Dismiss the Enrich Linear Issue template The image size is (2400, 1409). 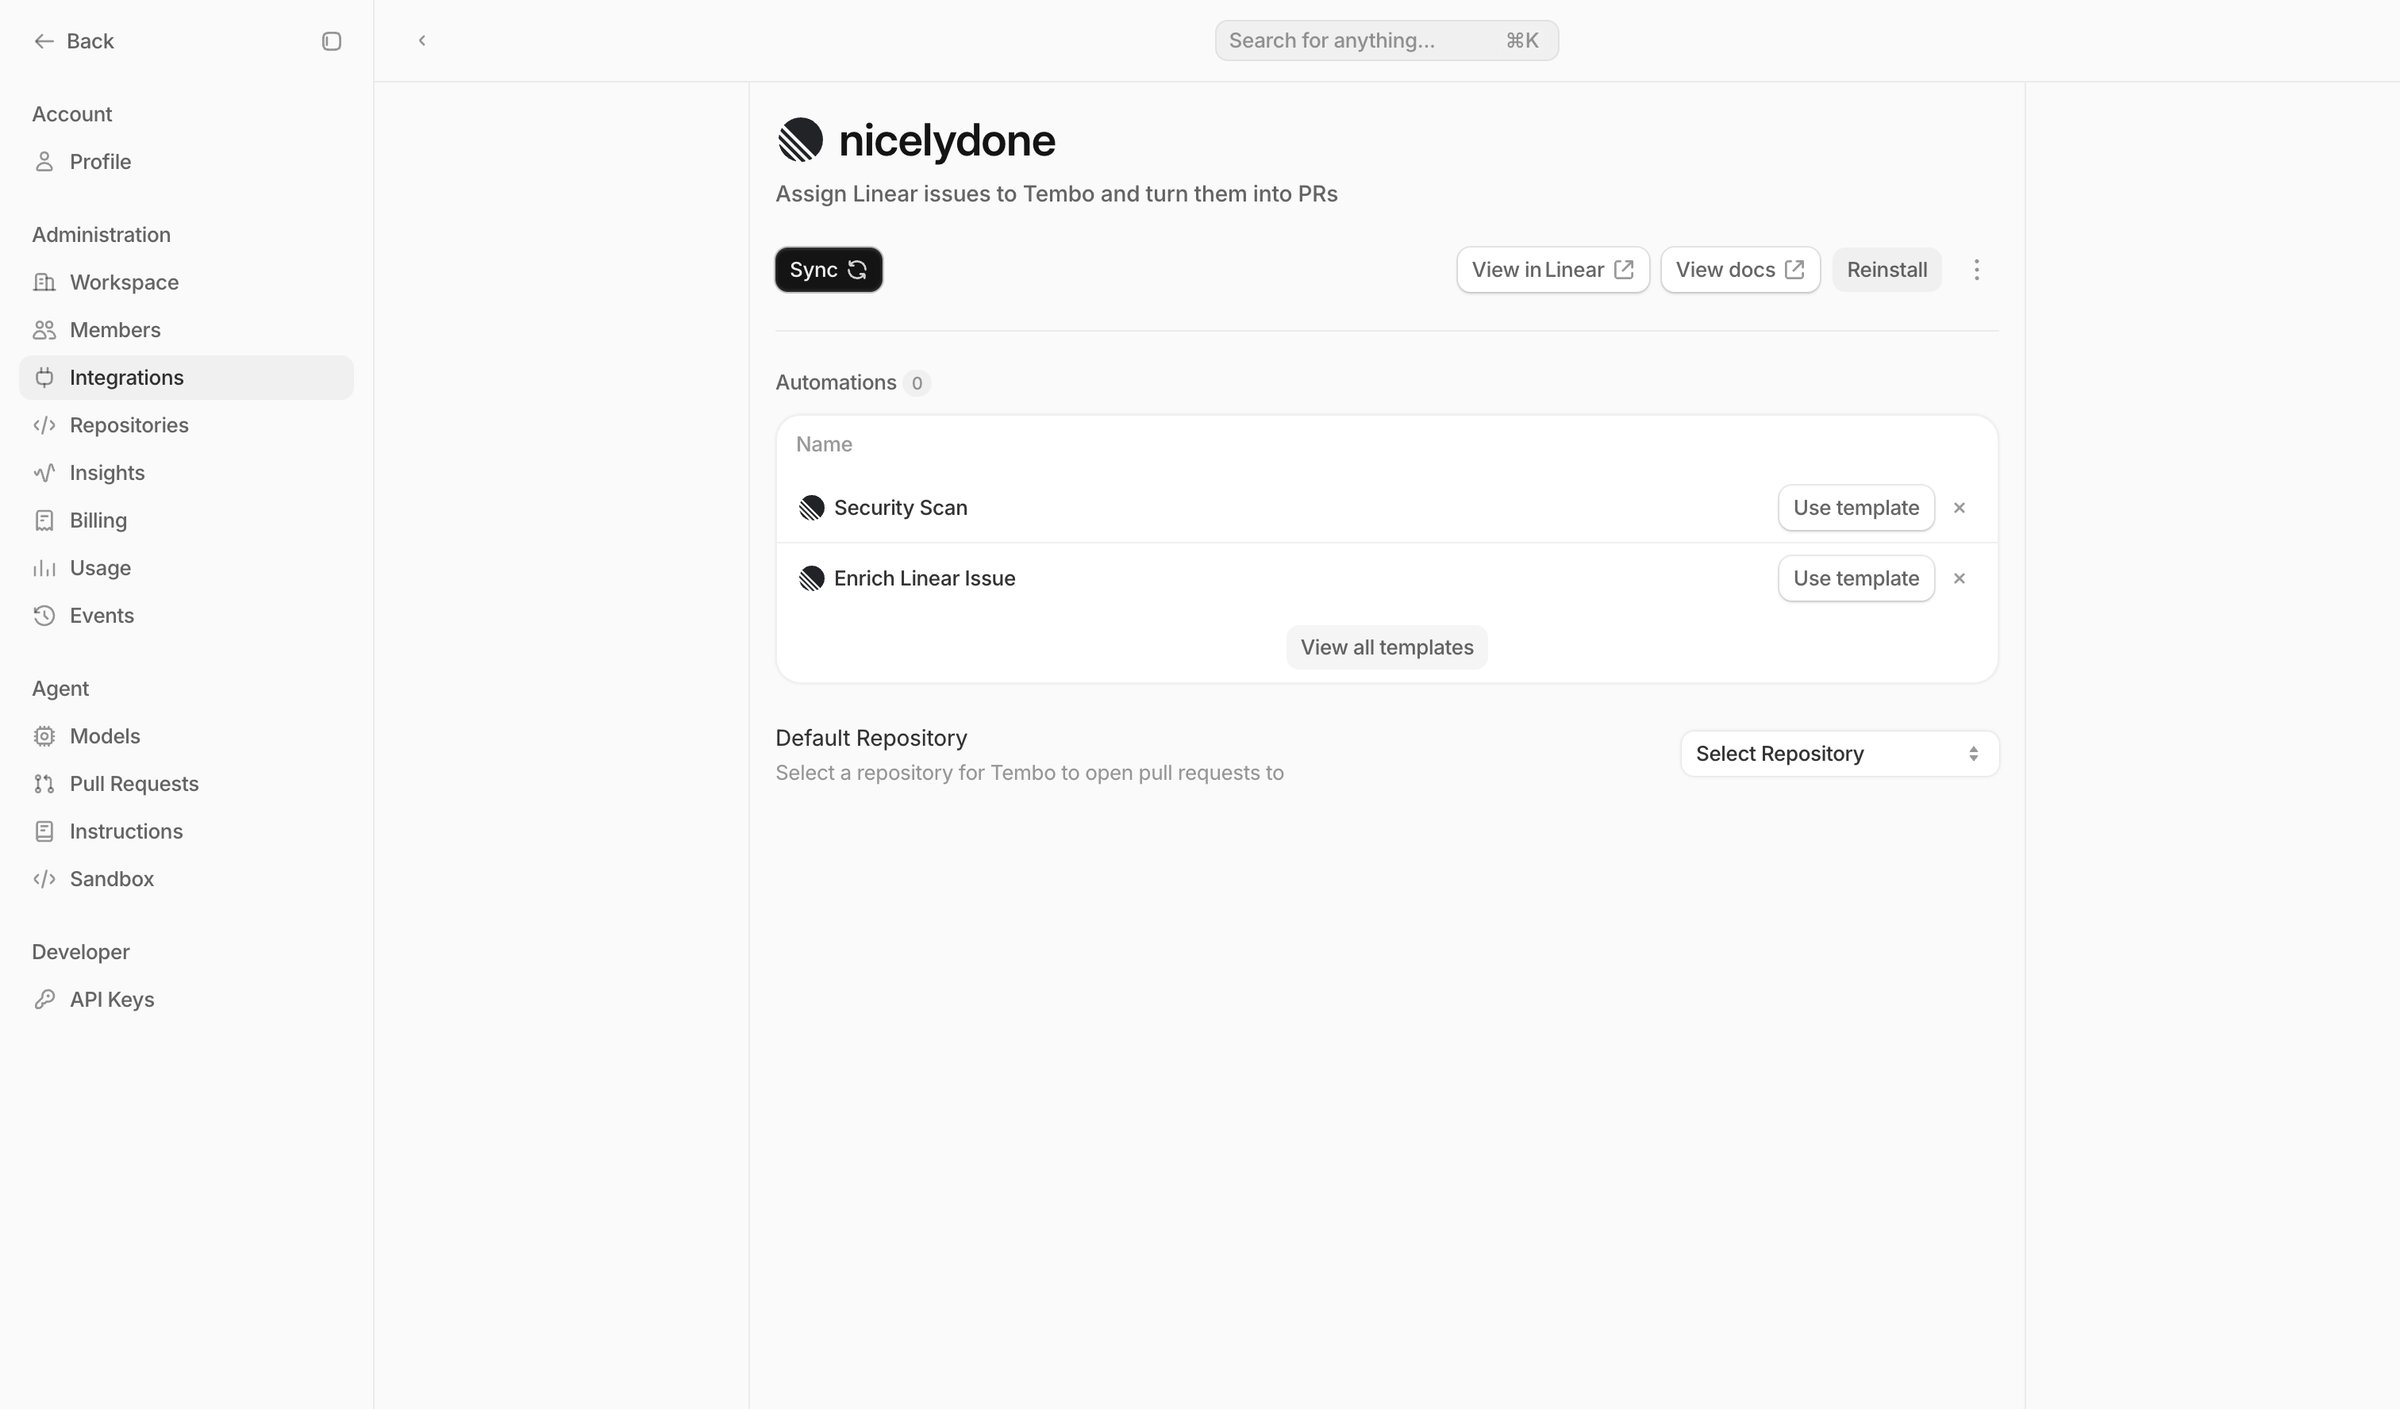[1959, 579]
